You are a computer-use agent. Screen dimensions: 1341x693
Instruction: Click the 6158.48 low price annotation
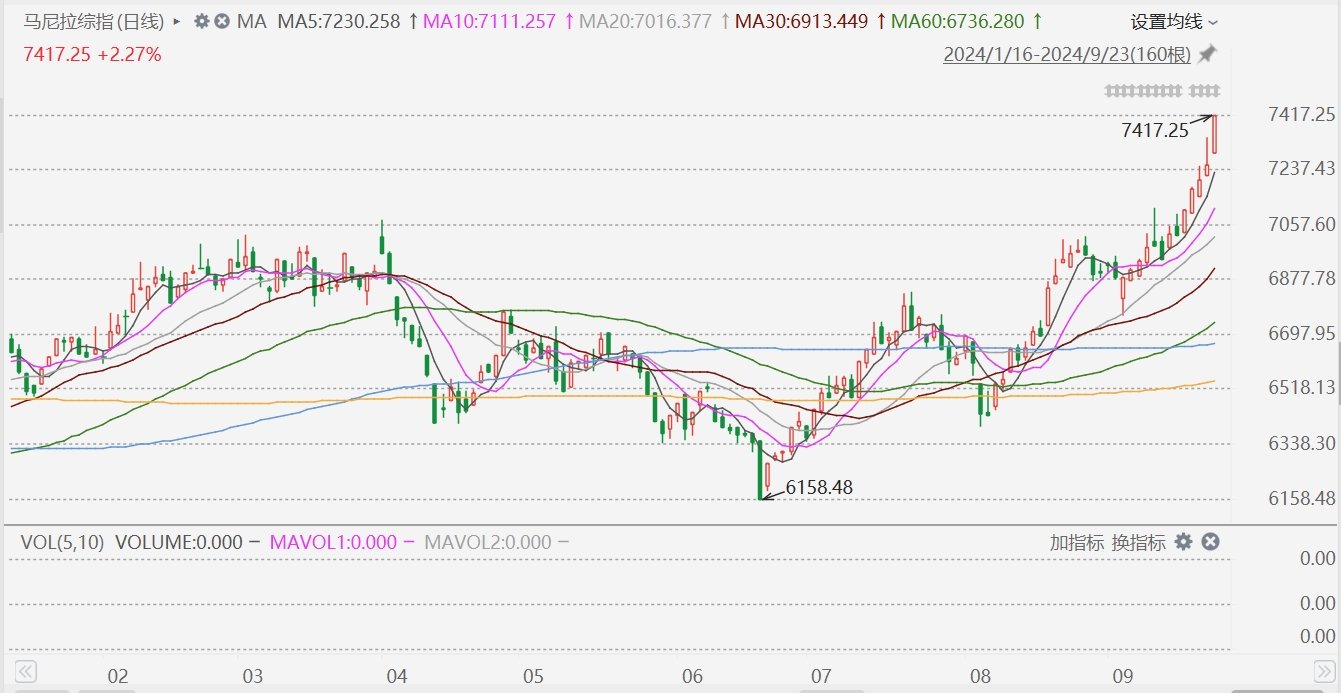point(819,488)
